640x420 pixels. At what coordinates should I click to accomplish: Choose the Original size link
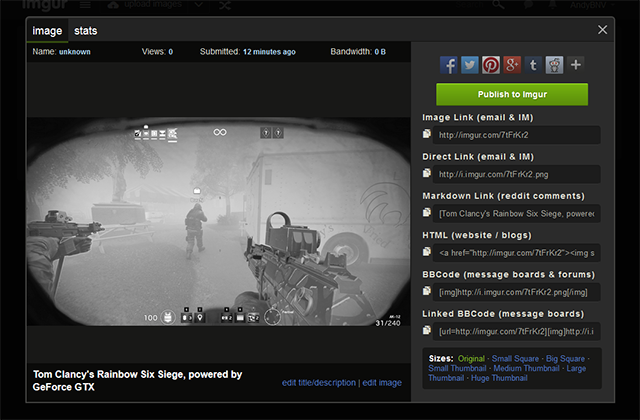(x=471, y=358)
